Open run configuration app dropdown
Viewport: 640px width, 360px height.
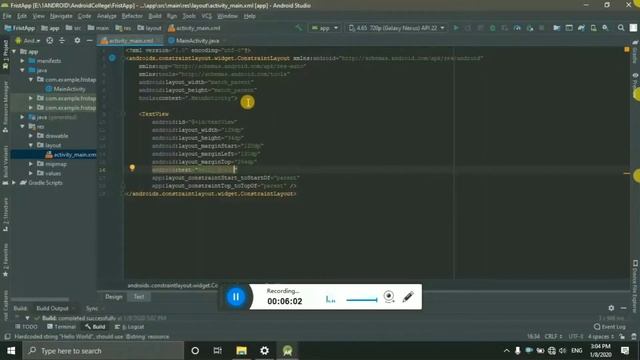325,28
